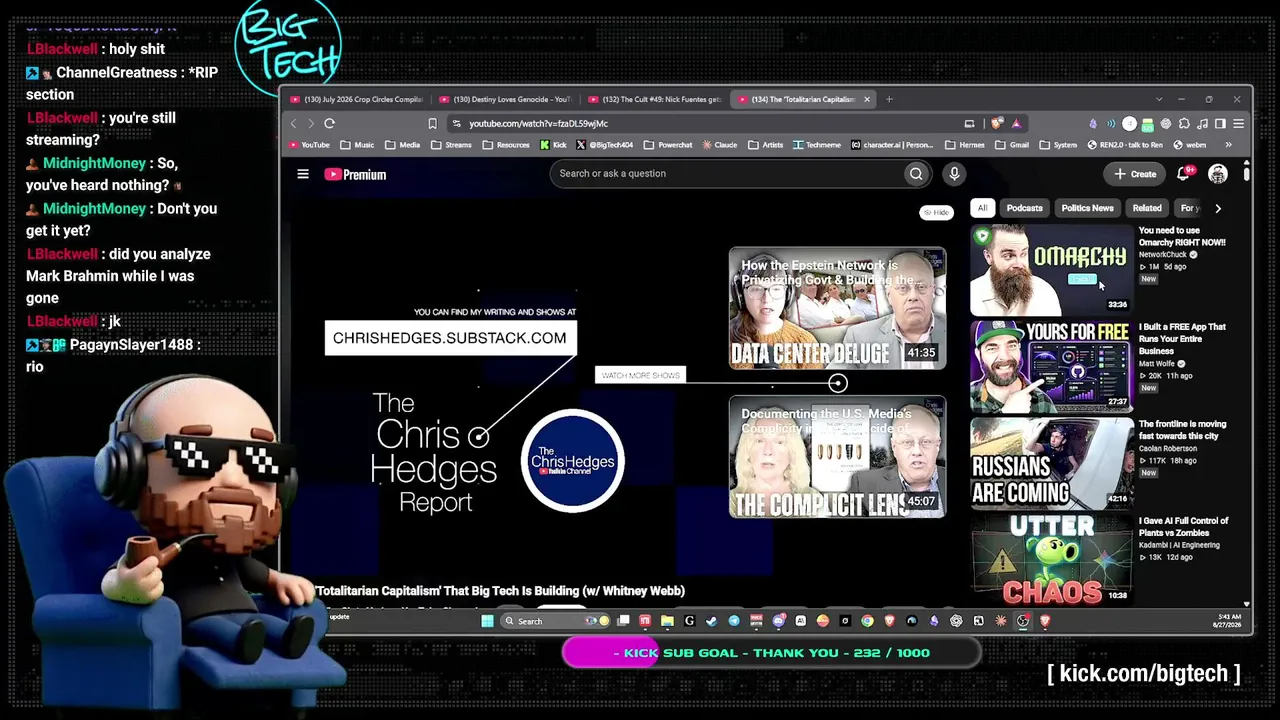This screenshot has height=720, width=1280.
Task: Open the YouTube notifications bell
Action: click(x=1183, y=174)
